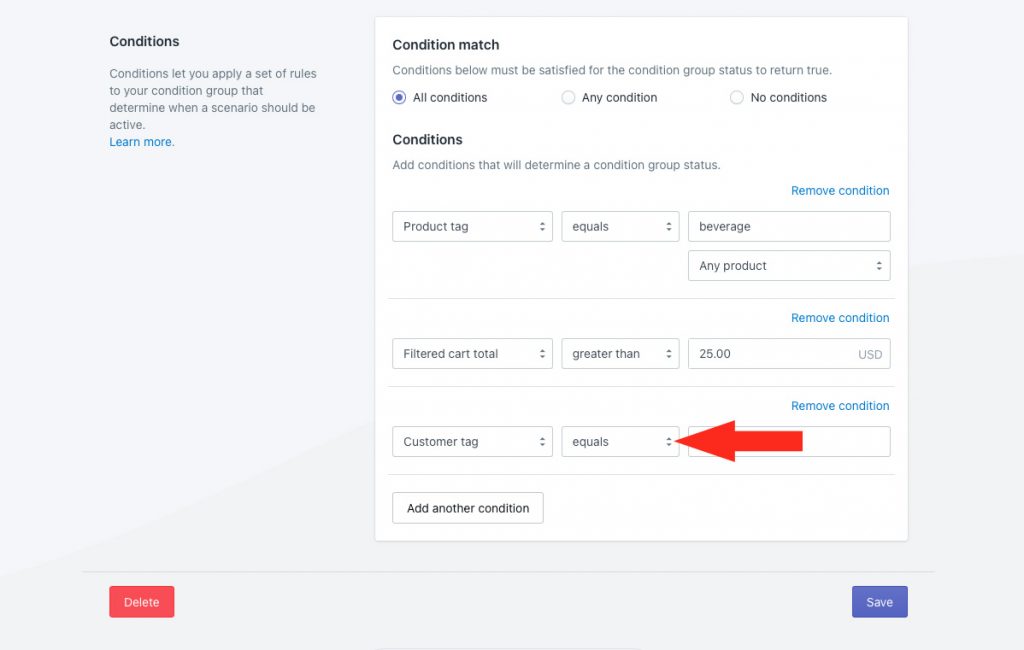The height and width of the screenshot is (650, 1024).
Task: Click the Save button
Action: [x=879, y=602]
